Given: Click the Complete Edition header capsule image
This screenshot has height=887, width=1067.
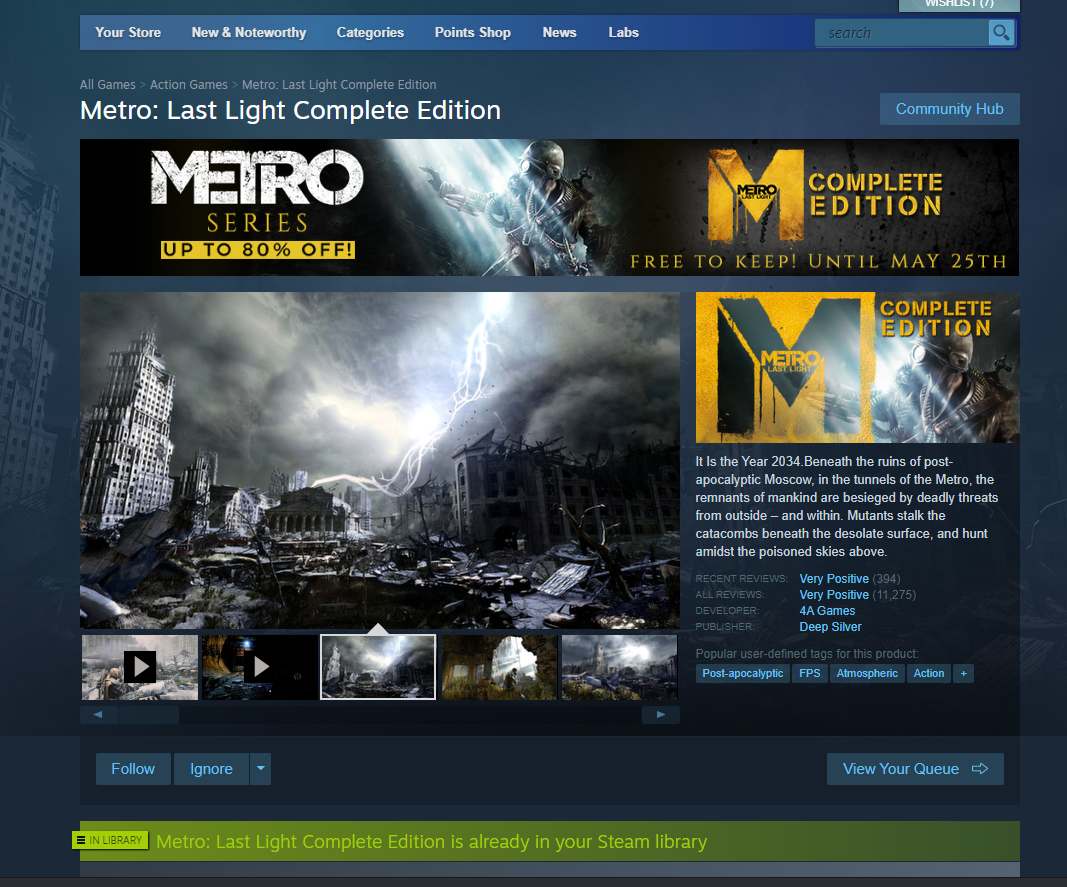Looking at the screenshot, I should [x=857, y=368].
